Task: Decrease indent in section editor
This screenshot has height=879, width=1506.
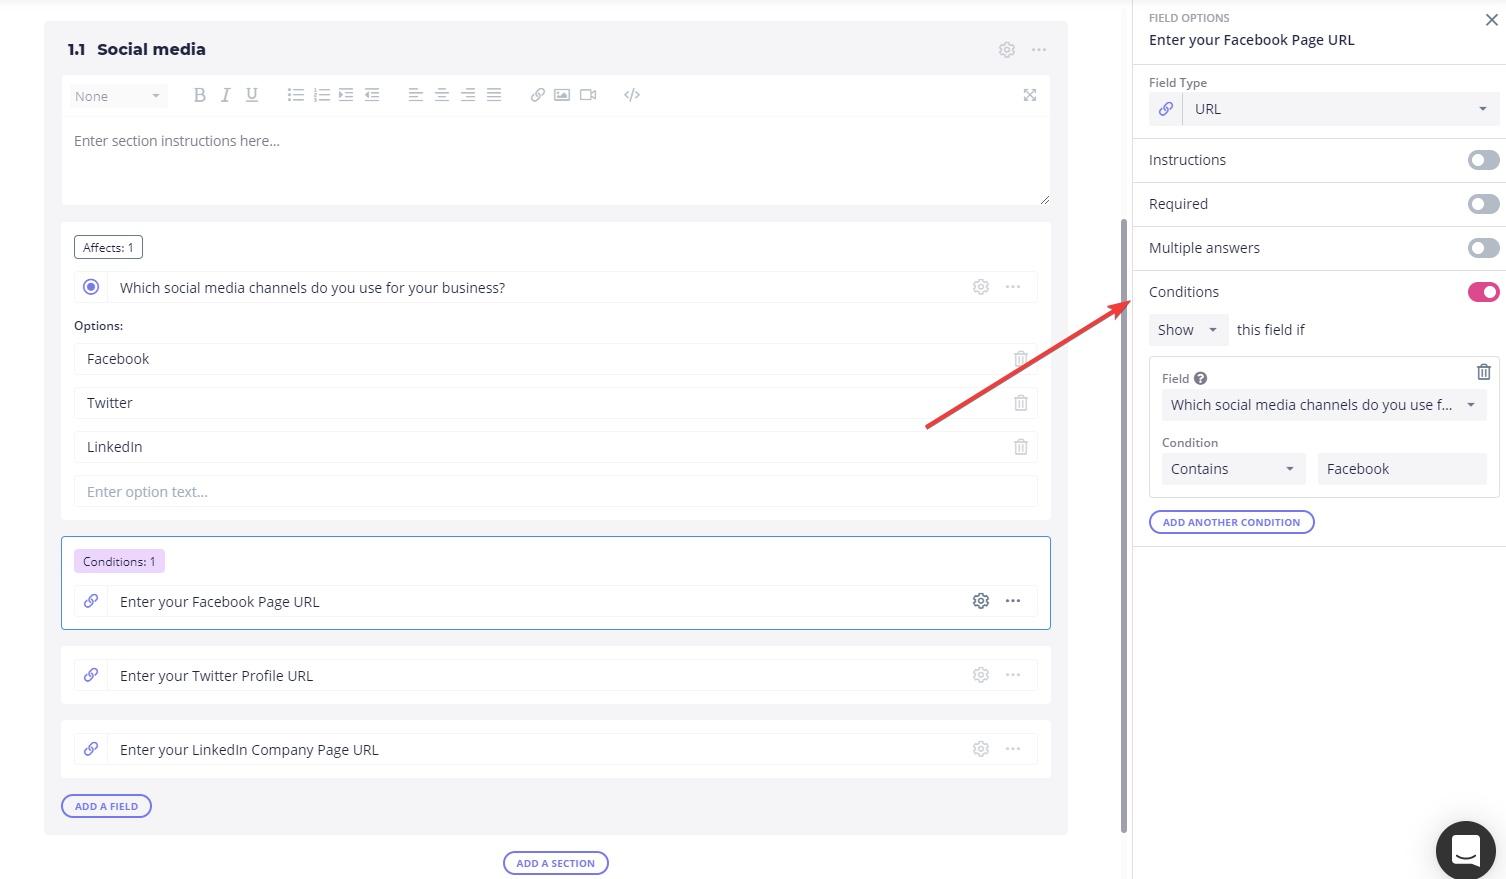Action: tap(372, 95)
